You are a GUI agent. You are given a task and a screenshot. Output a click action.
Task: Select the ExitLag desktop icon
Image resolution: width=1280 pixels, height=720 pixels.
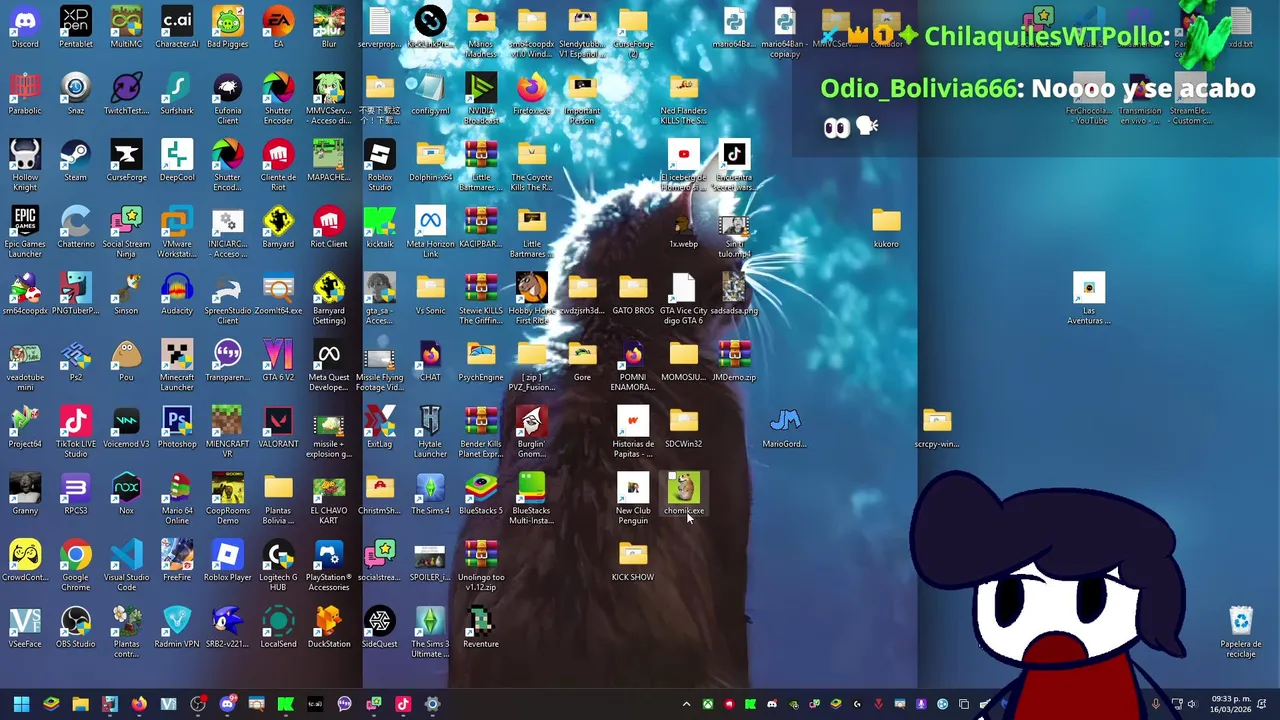click(380, 427)
